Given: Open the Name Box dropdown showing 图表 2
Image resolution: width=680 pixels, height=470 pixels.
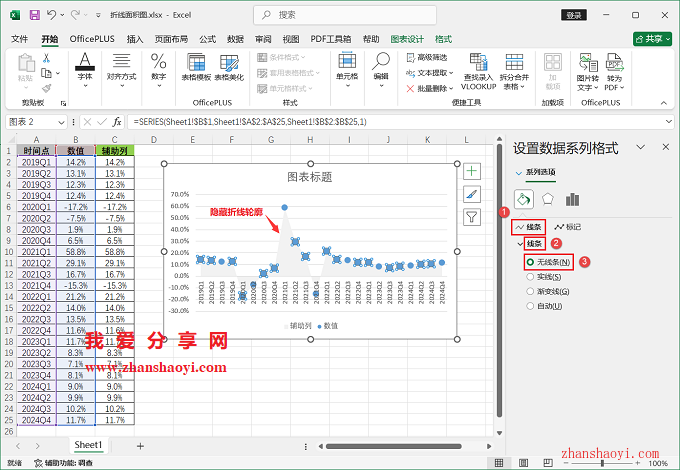Looking at the screenshot, I should tap(61, 122).
